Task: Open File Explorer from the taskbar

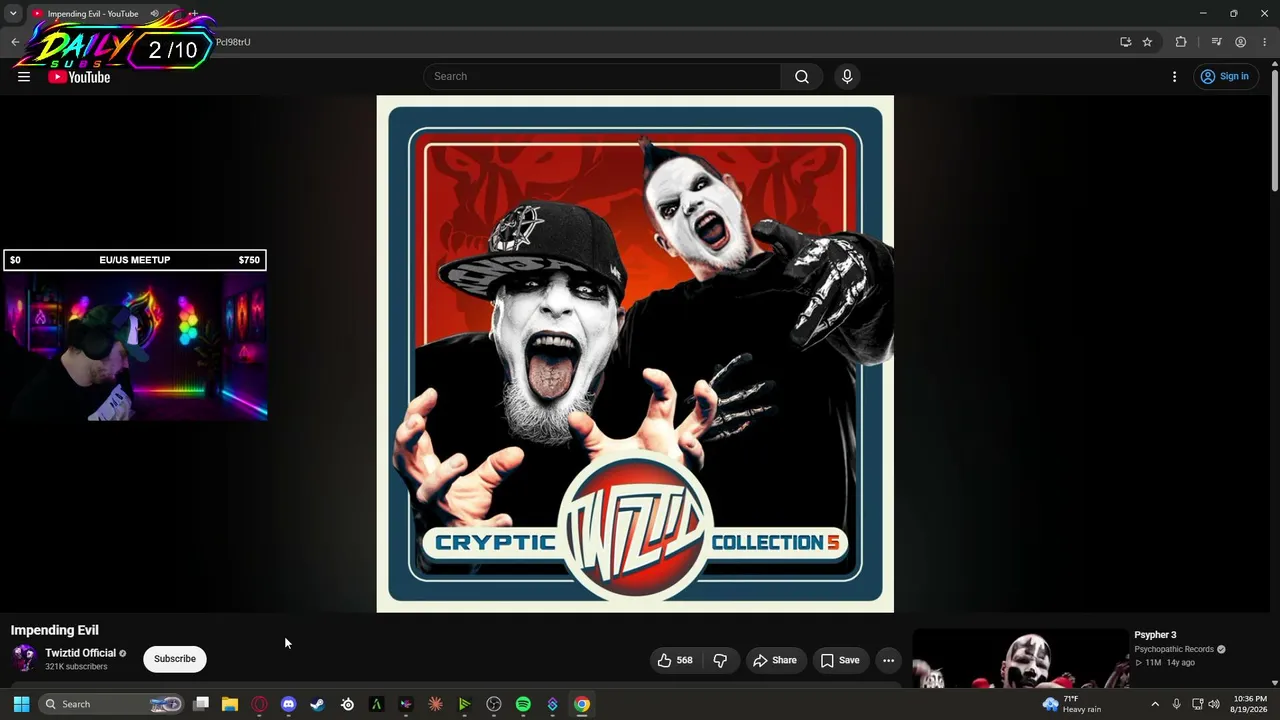Action: click(x=230, y=704)
